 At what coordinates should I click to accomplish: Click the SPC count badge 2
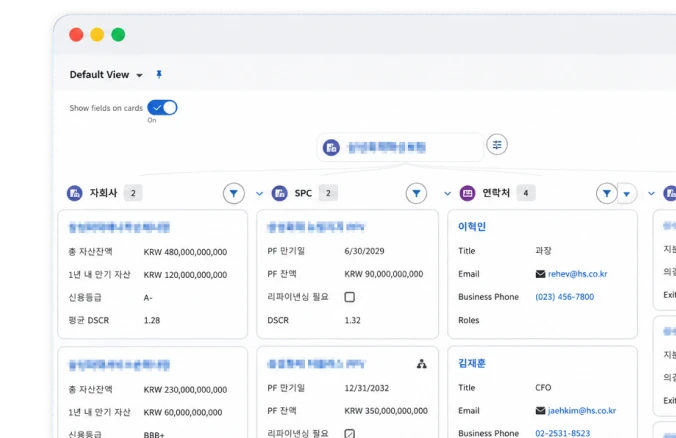click(x=328, y=193)
